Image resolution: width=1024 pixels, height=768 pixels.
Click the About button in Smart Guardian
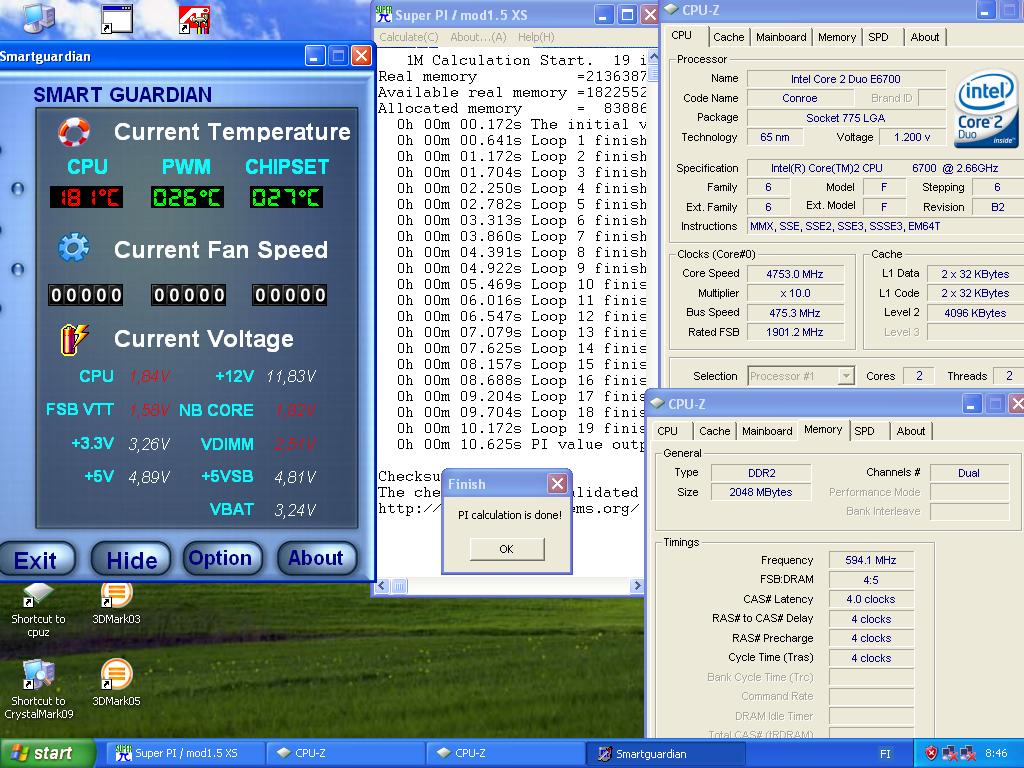(x=316, y=558)
